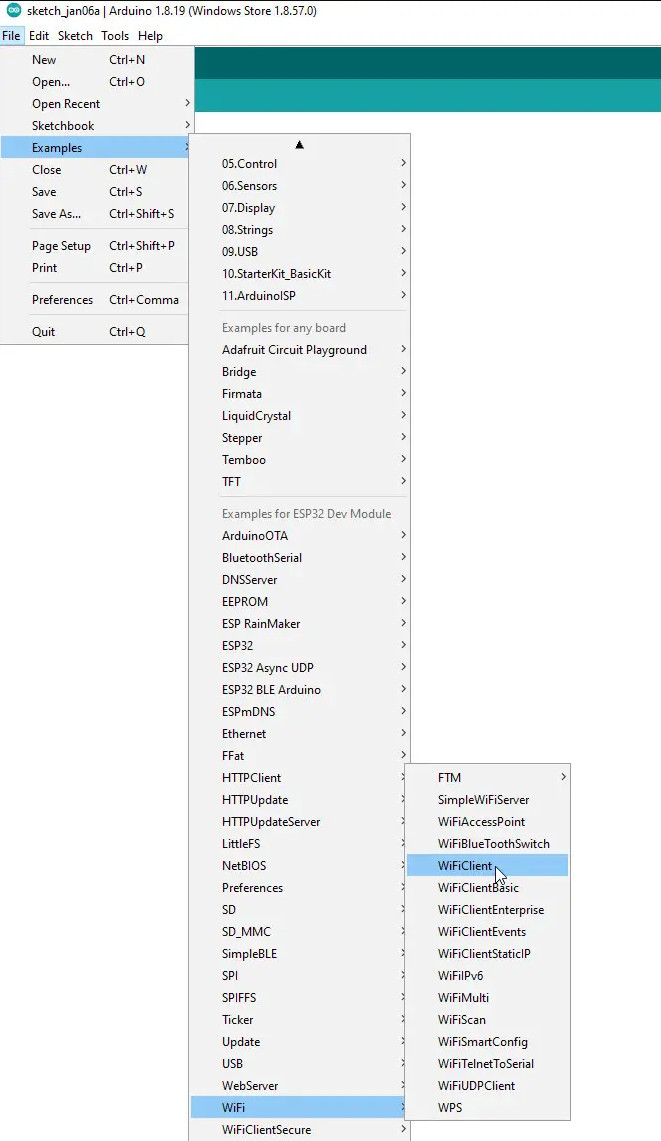Screen dimensions: 661x1141
Task: Open the WiFiClient example sketch
Action: click(465, 866)
